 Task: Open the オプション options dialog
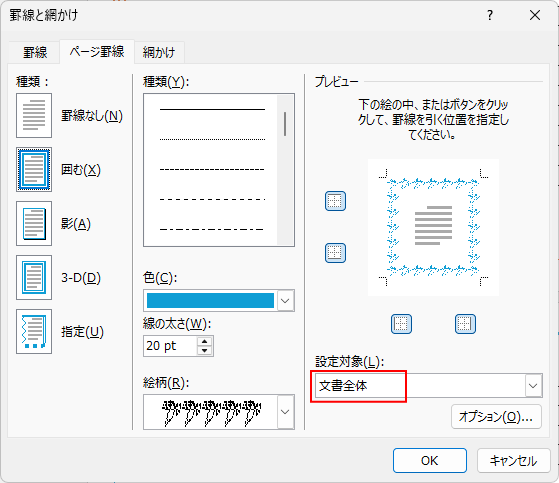click(496, 416)
